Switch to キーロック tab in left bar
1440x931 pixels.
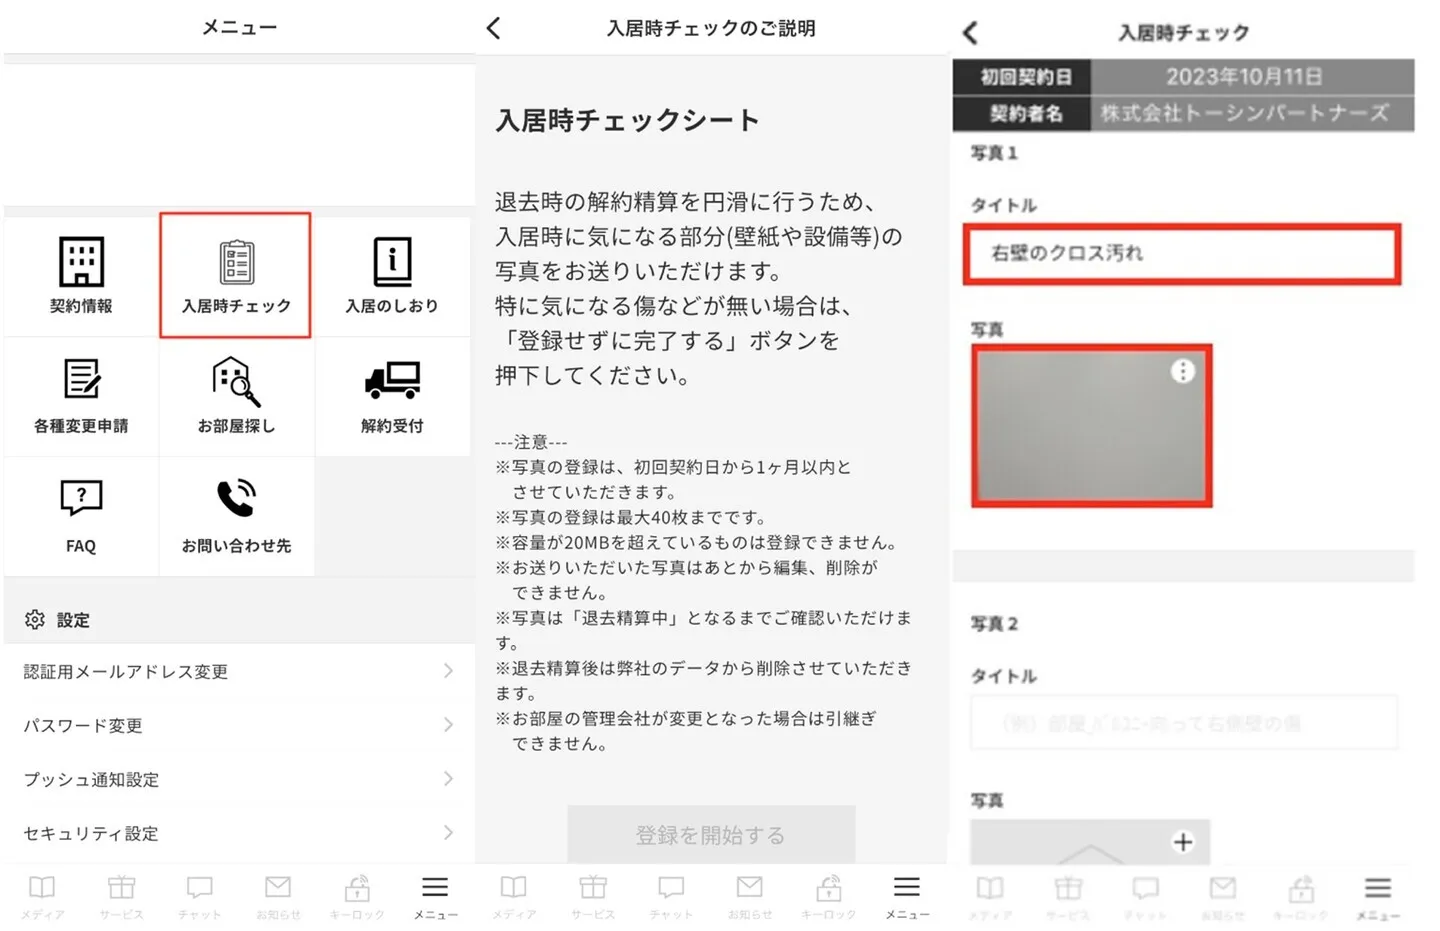(x=357, y=894)
